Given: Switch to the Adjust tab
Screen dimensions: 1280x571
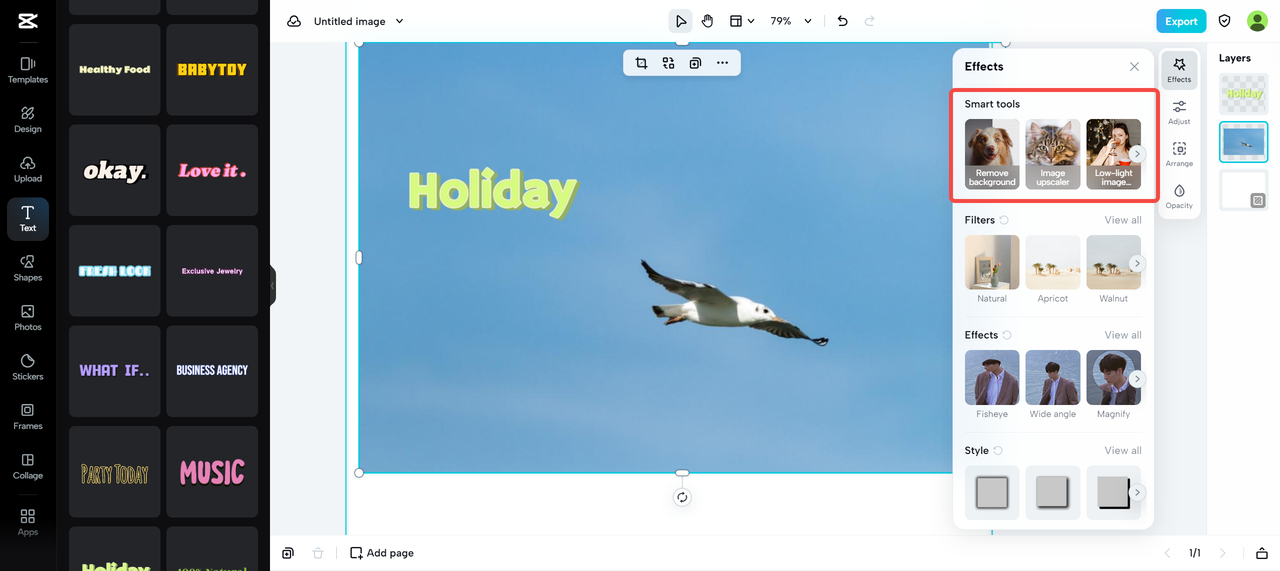Looking at the screenshot, I should (1179, 112).
